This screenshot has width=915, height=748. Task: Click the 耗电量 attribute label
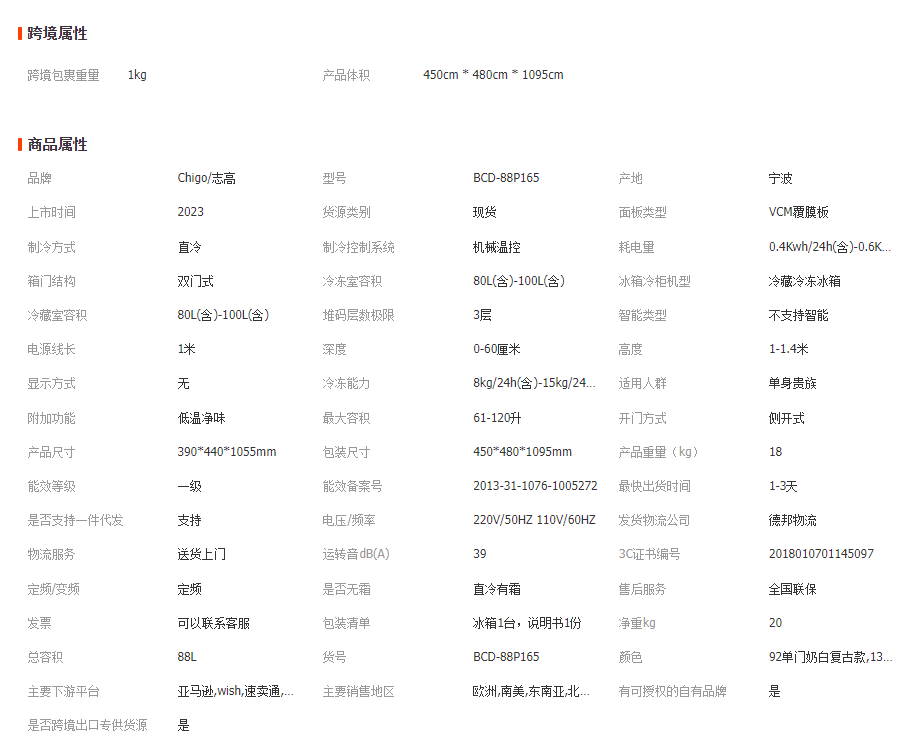click(x=636, y=247)
